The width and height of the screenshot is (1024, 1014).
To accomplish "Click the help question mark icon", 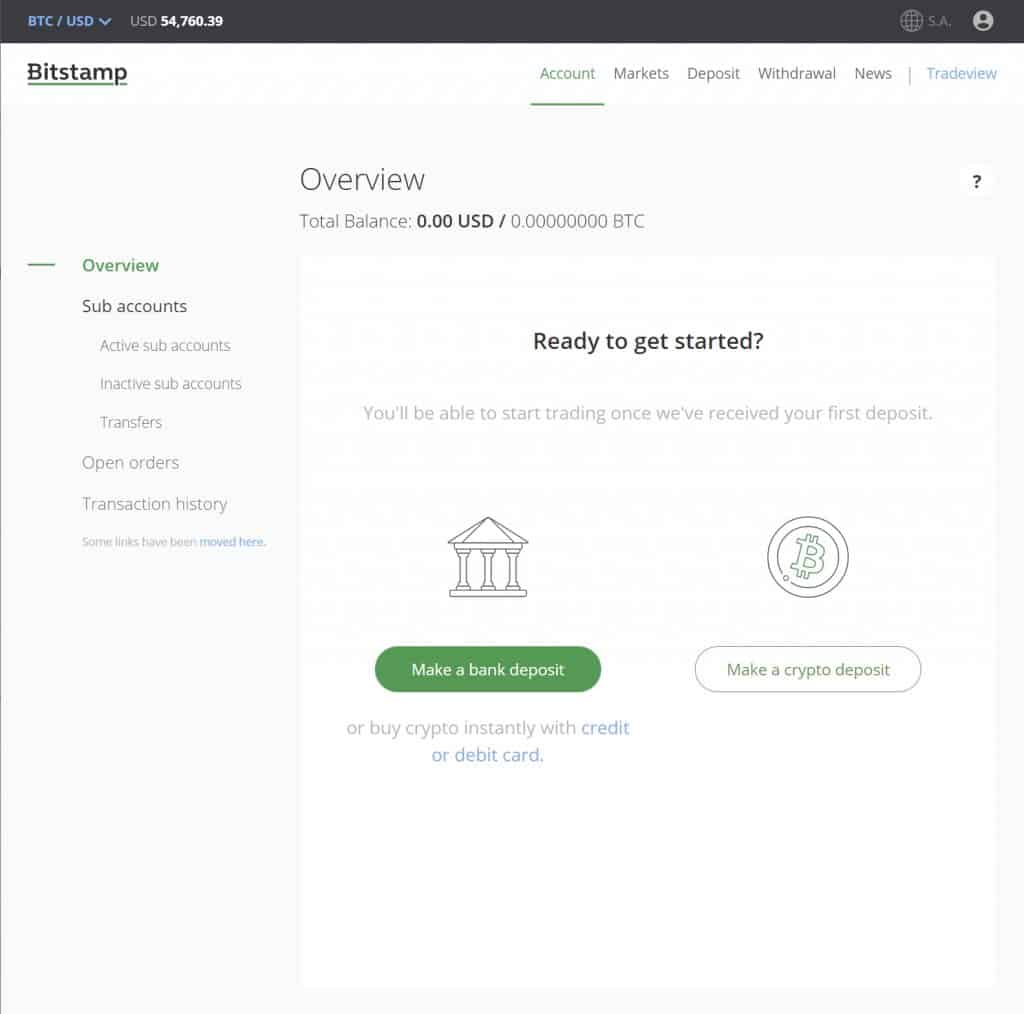I will [977, 181].
